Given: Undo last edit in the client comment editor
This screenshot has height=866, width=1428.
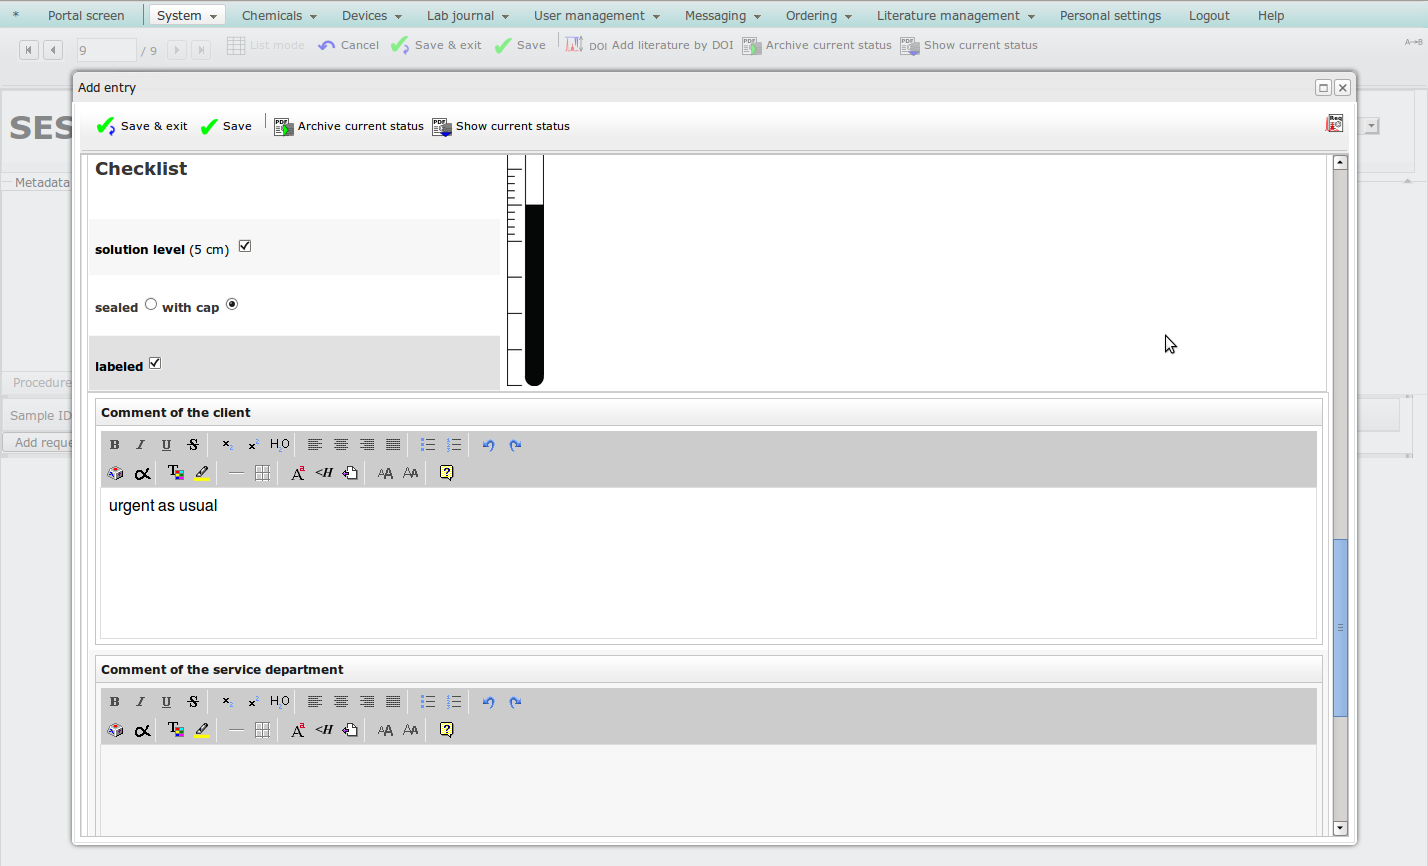Looking at the screenshot, I should click(x=488, y=445).
